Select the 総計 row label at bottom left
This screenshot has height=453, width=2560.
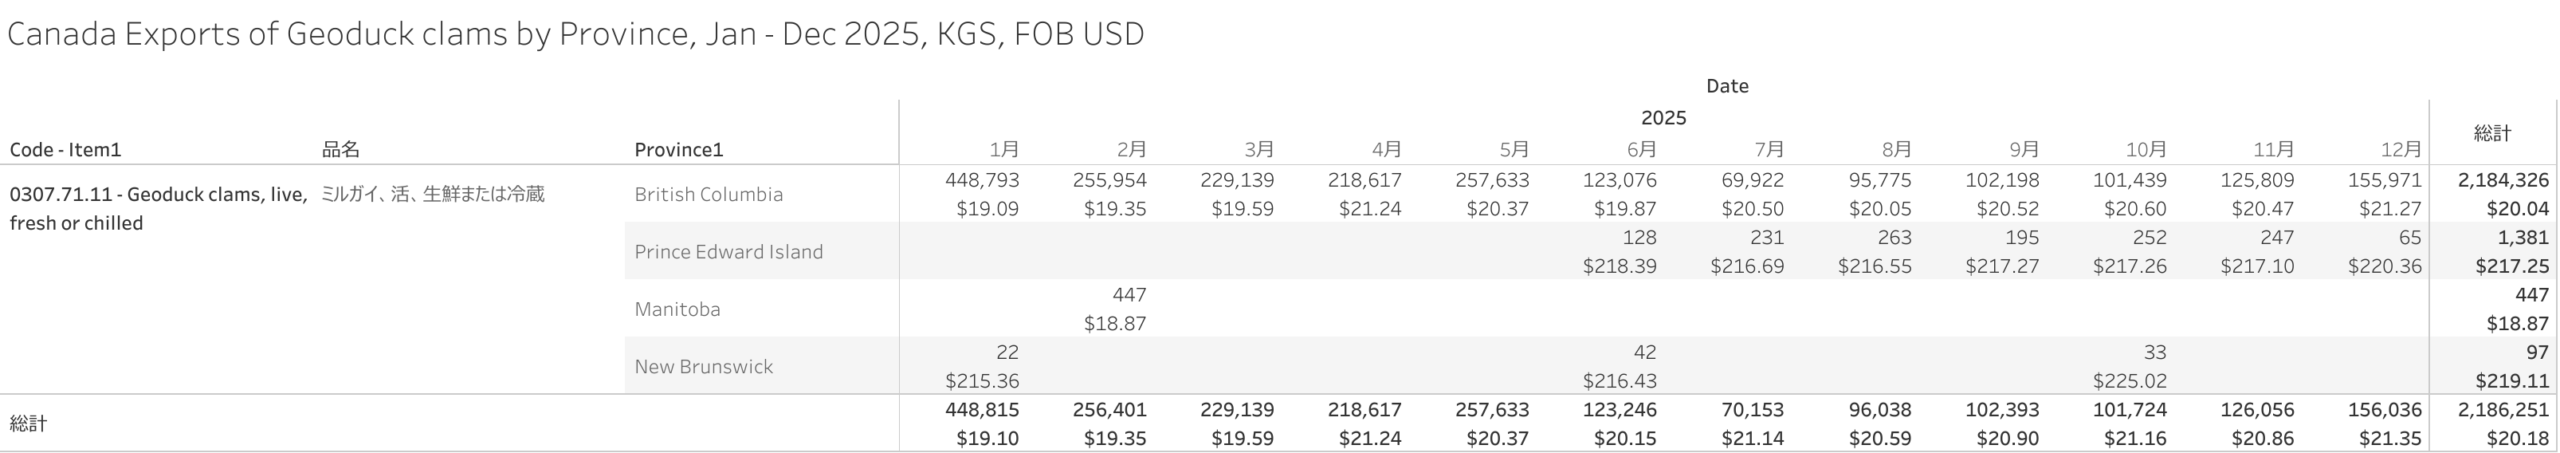click(28, 424)
